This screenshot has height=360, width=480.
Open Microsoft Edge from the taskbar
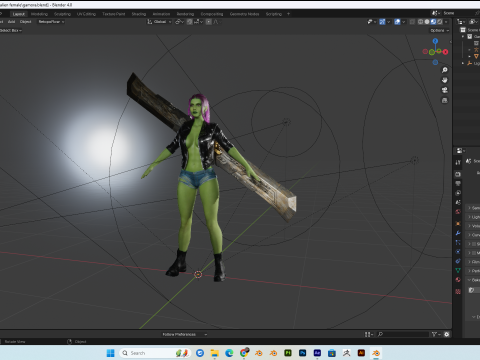[229, 353]
